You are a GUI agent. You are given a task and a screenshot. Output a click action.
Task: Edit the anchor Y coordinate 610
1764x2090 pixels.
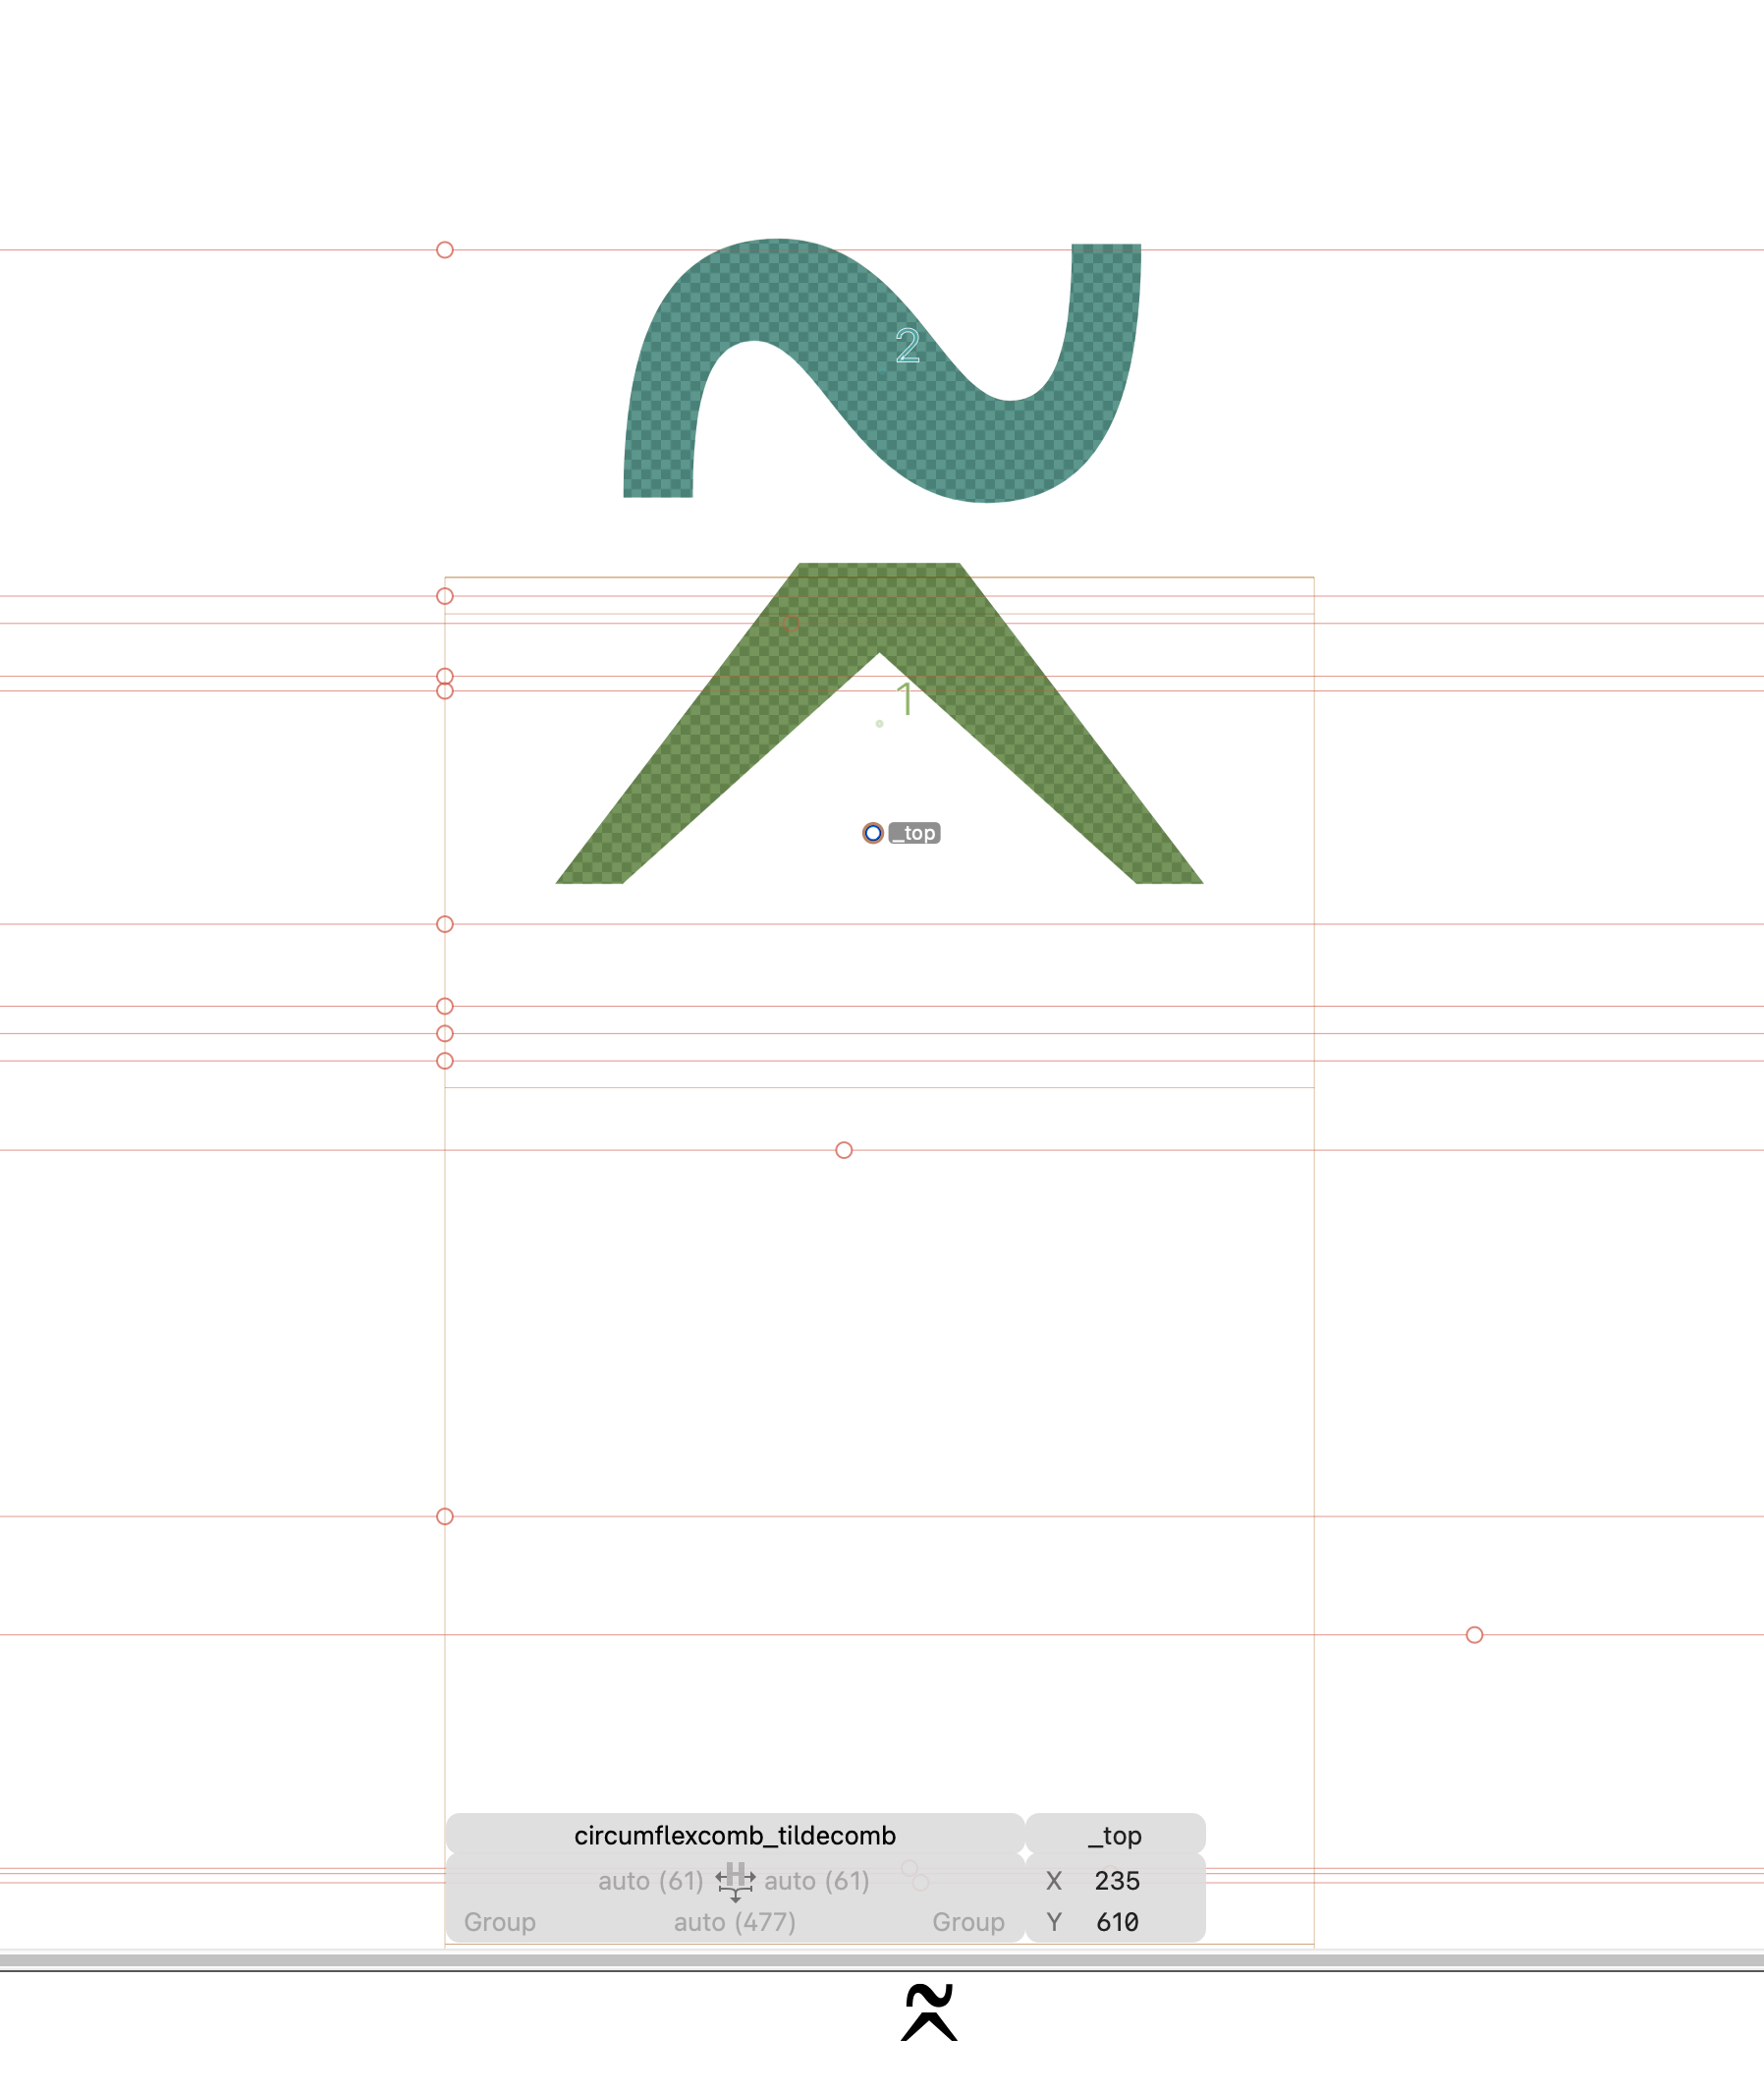point(1117,1922)
